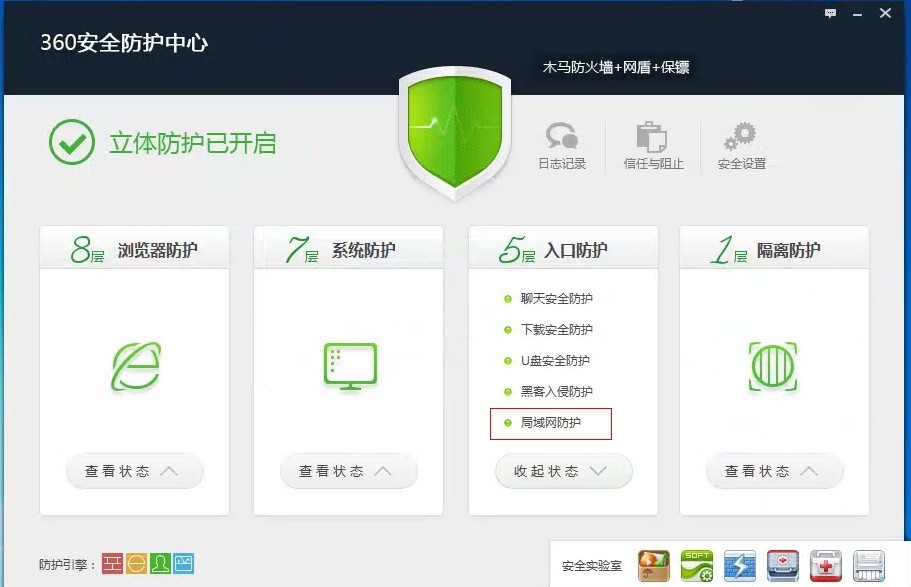The image size is (911, 587).
Task: Minimize the 360 protection center window
Action: click(858, 13)
